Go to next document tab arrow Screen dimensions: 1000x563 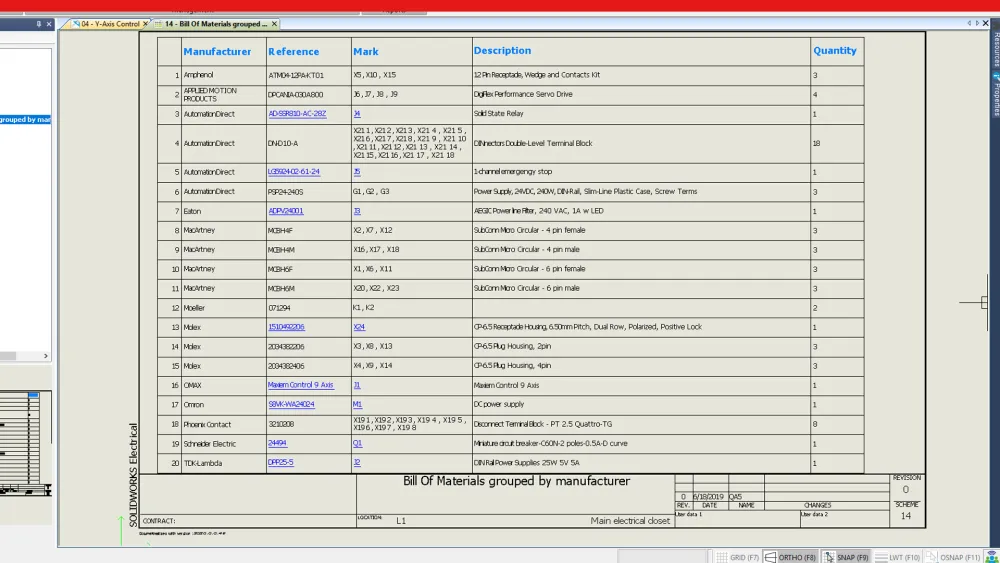(x=977, y=24)
